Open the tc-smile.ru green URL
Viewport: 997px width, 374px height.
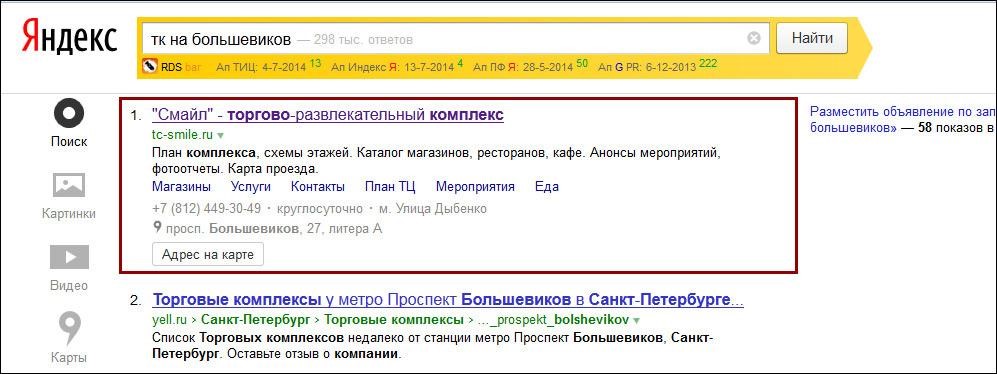182,135
